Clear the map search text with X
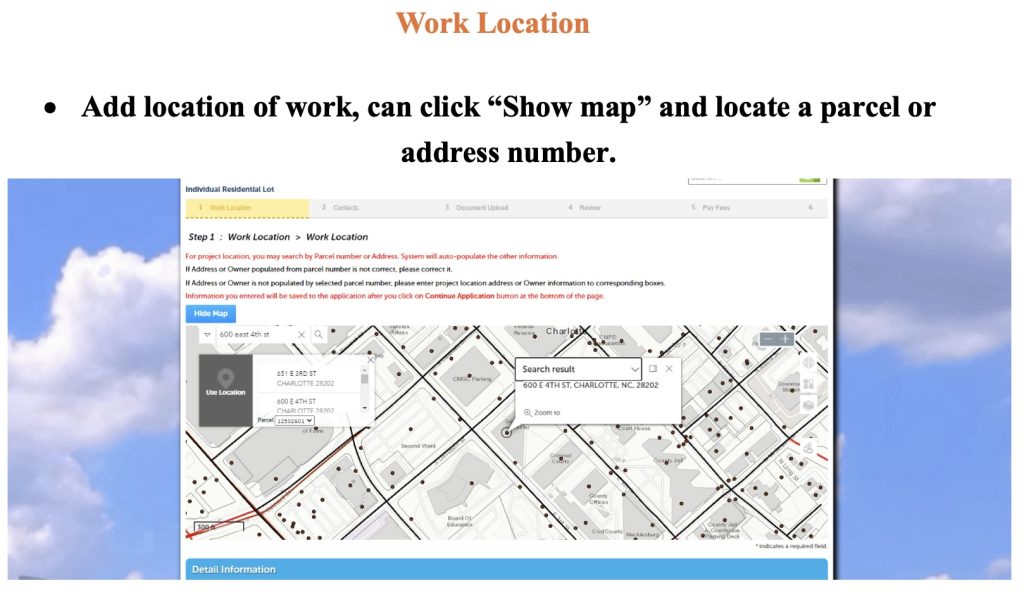The height and width of the screenshot is (595, 1024). click(302, 335)
